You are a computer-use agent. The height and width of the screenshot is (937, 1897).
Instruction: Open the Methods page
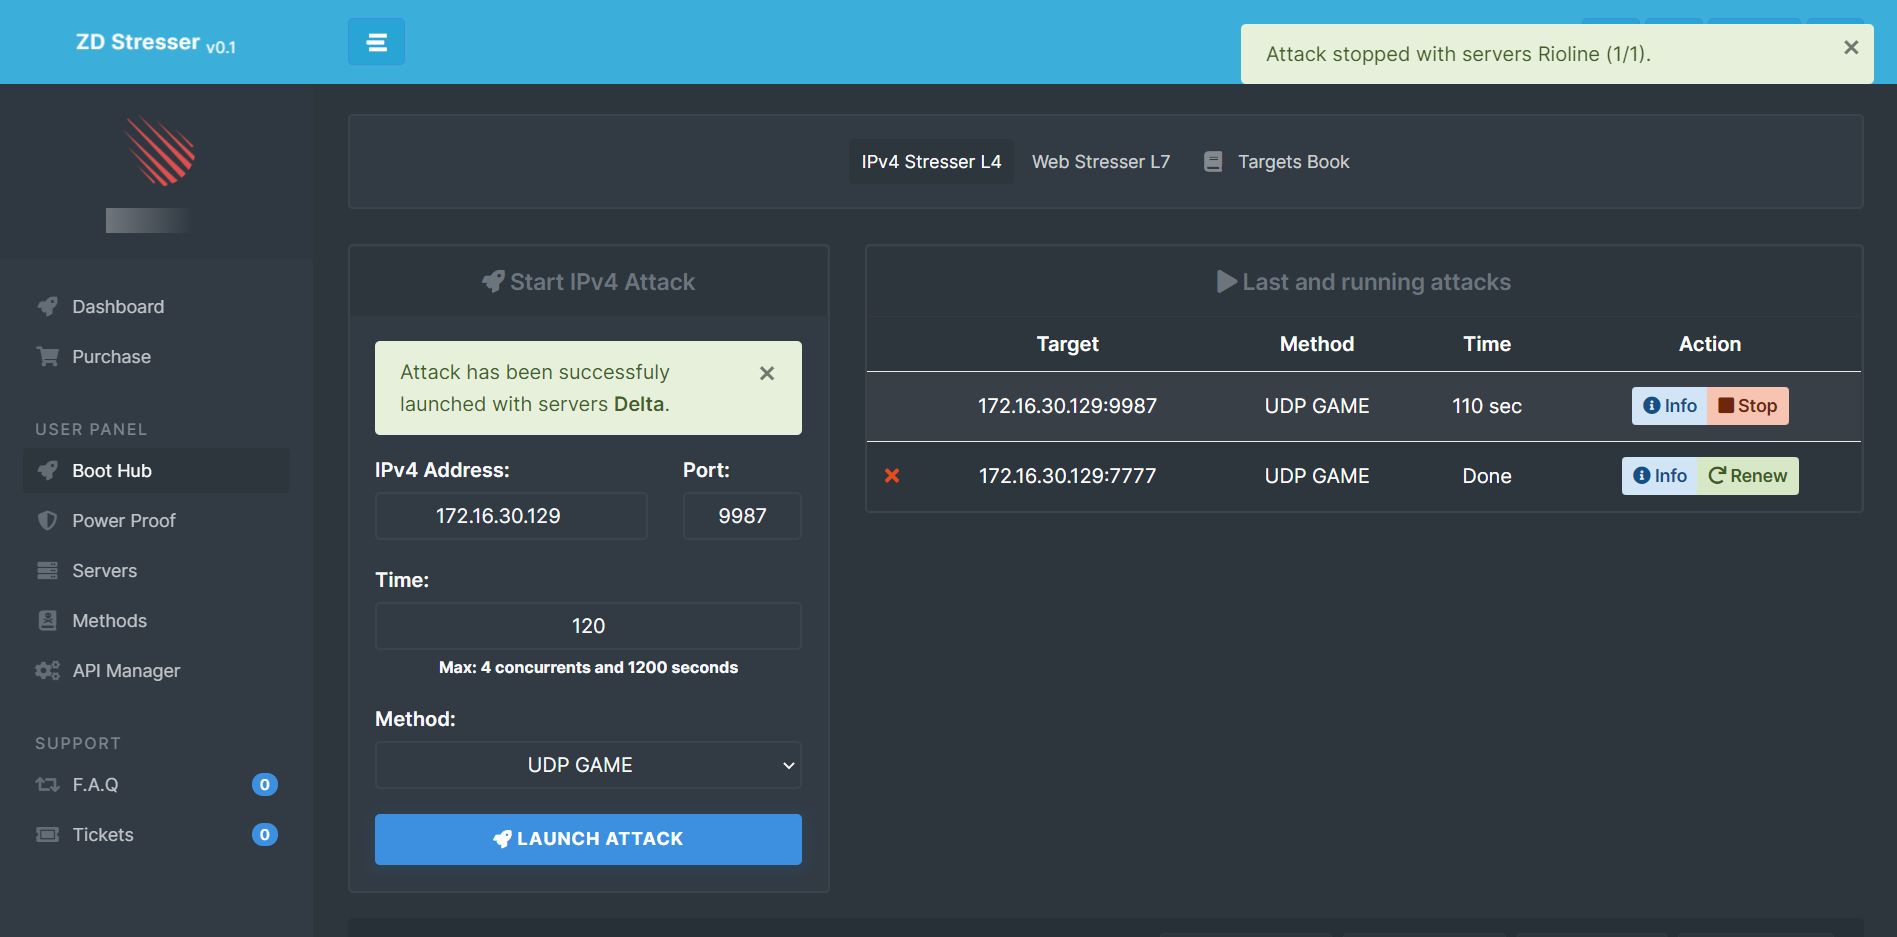109,621
